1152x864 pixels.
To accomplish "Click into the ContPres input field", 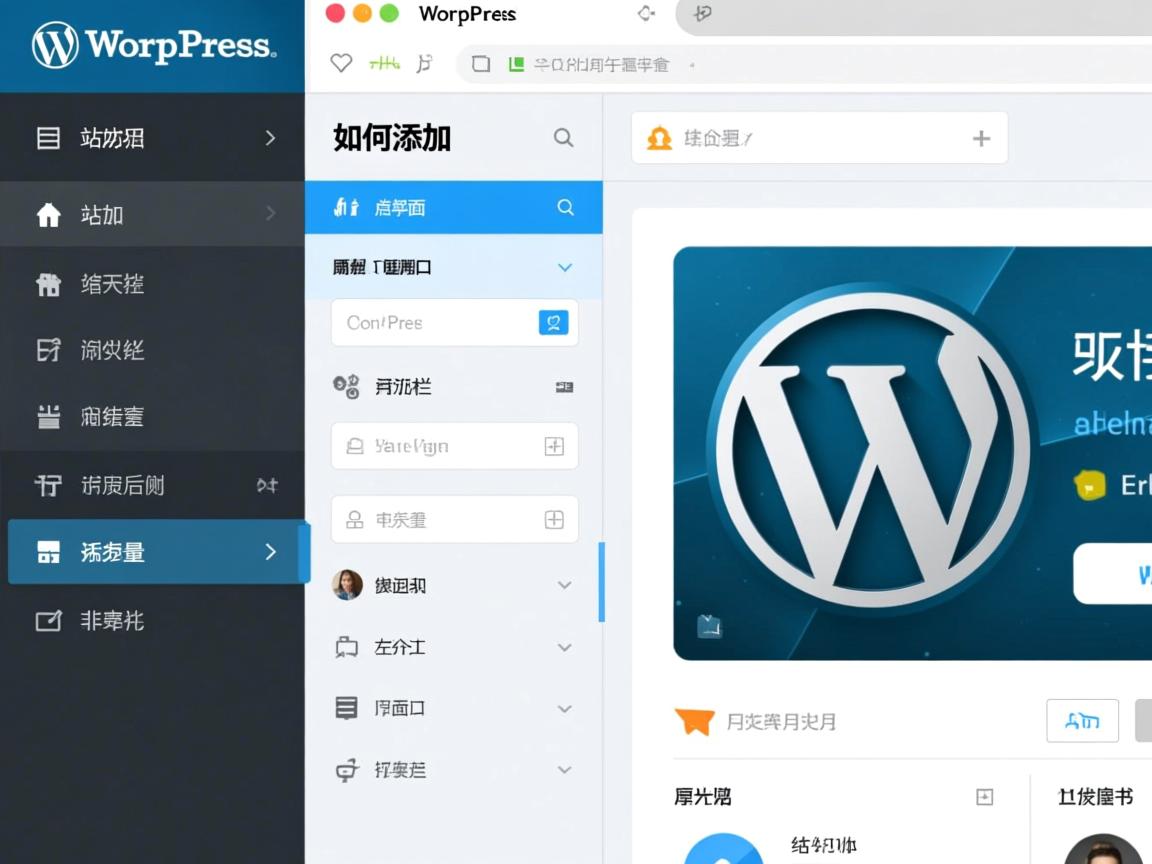I will click(x=440, y=322).
